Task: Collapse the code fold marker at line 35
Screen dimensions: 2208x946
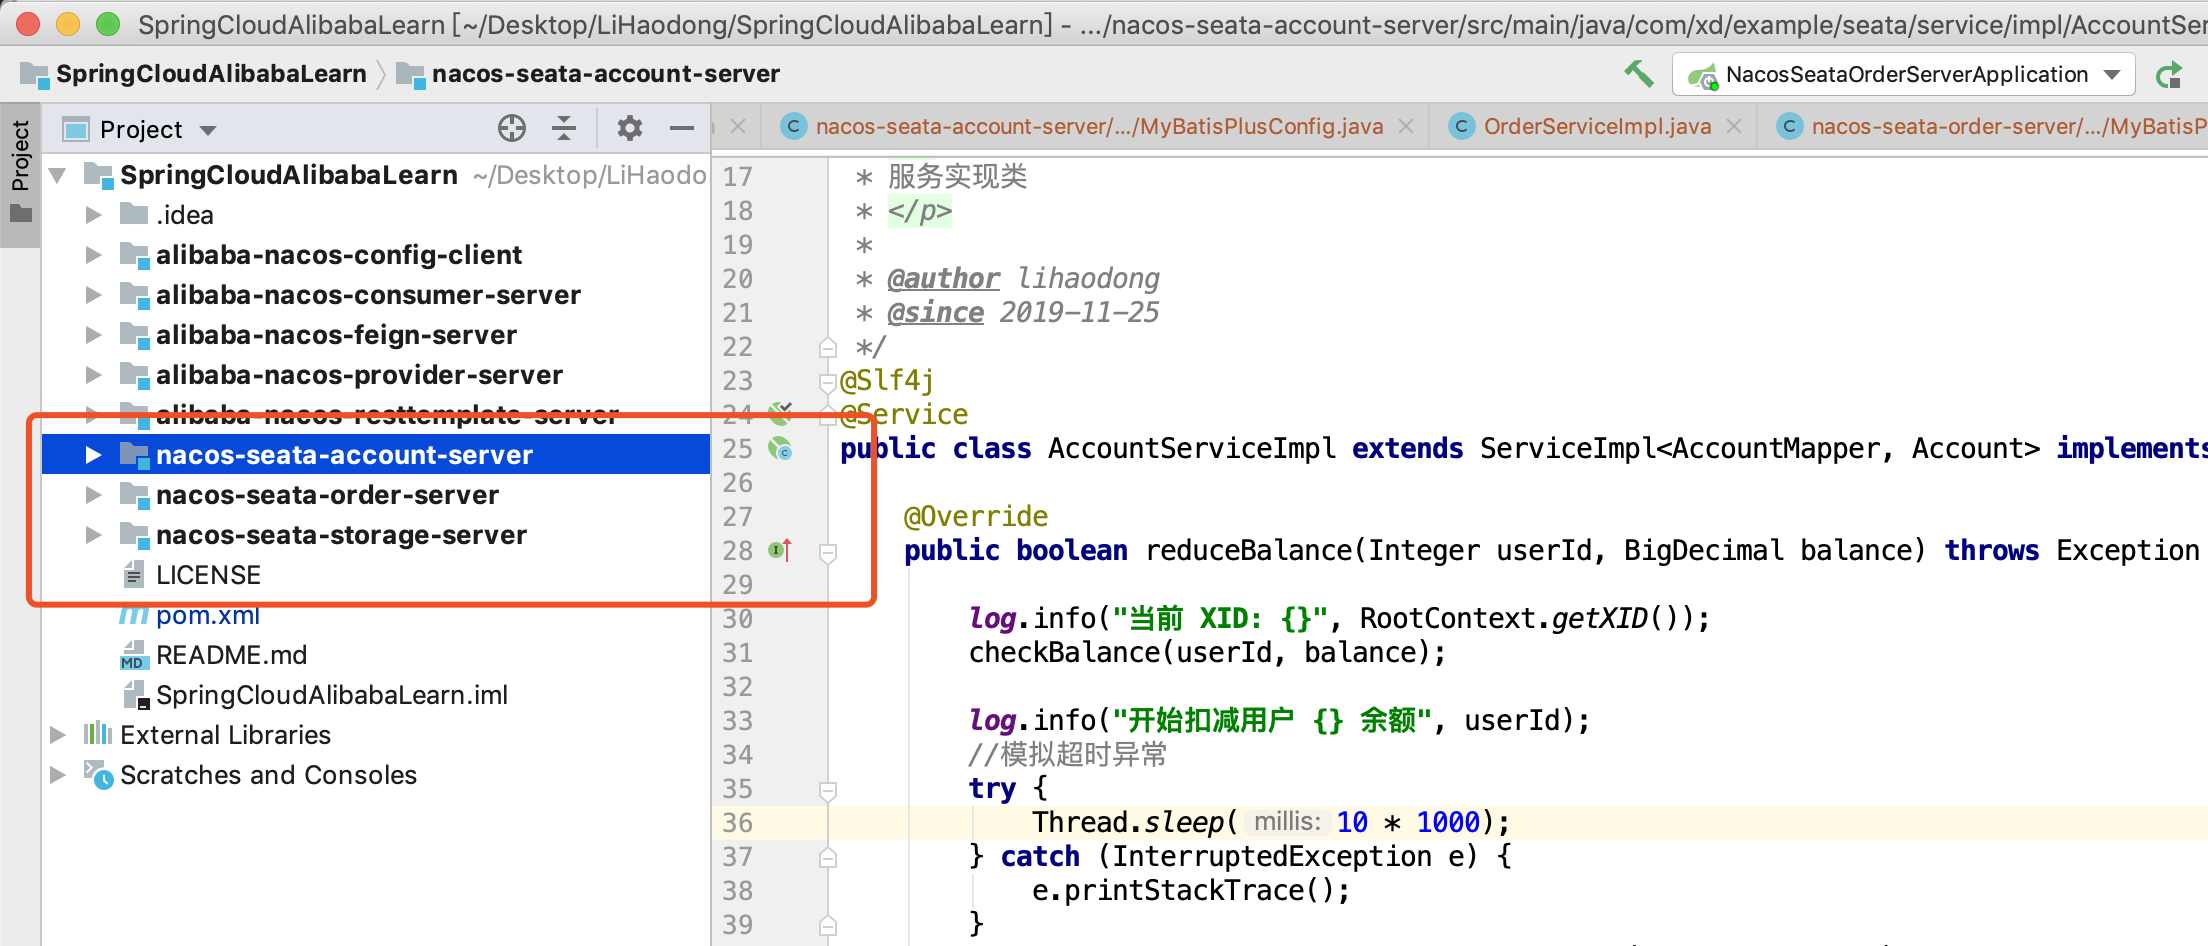Action: [x=827, y=789]
